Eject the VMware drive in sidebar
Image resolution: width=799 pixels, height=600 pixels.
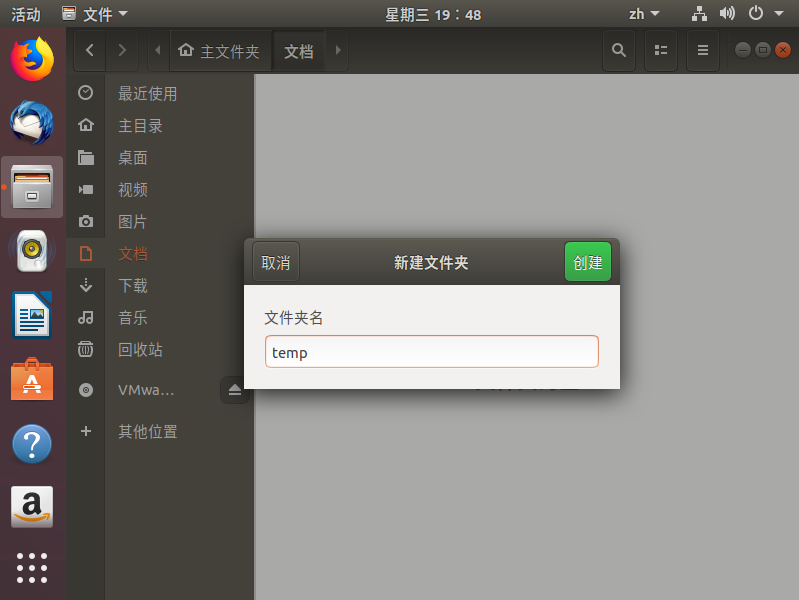point(235,390)
